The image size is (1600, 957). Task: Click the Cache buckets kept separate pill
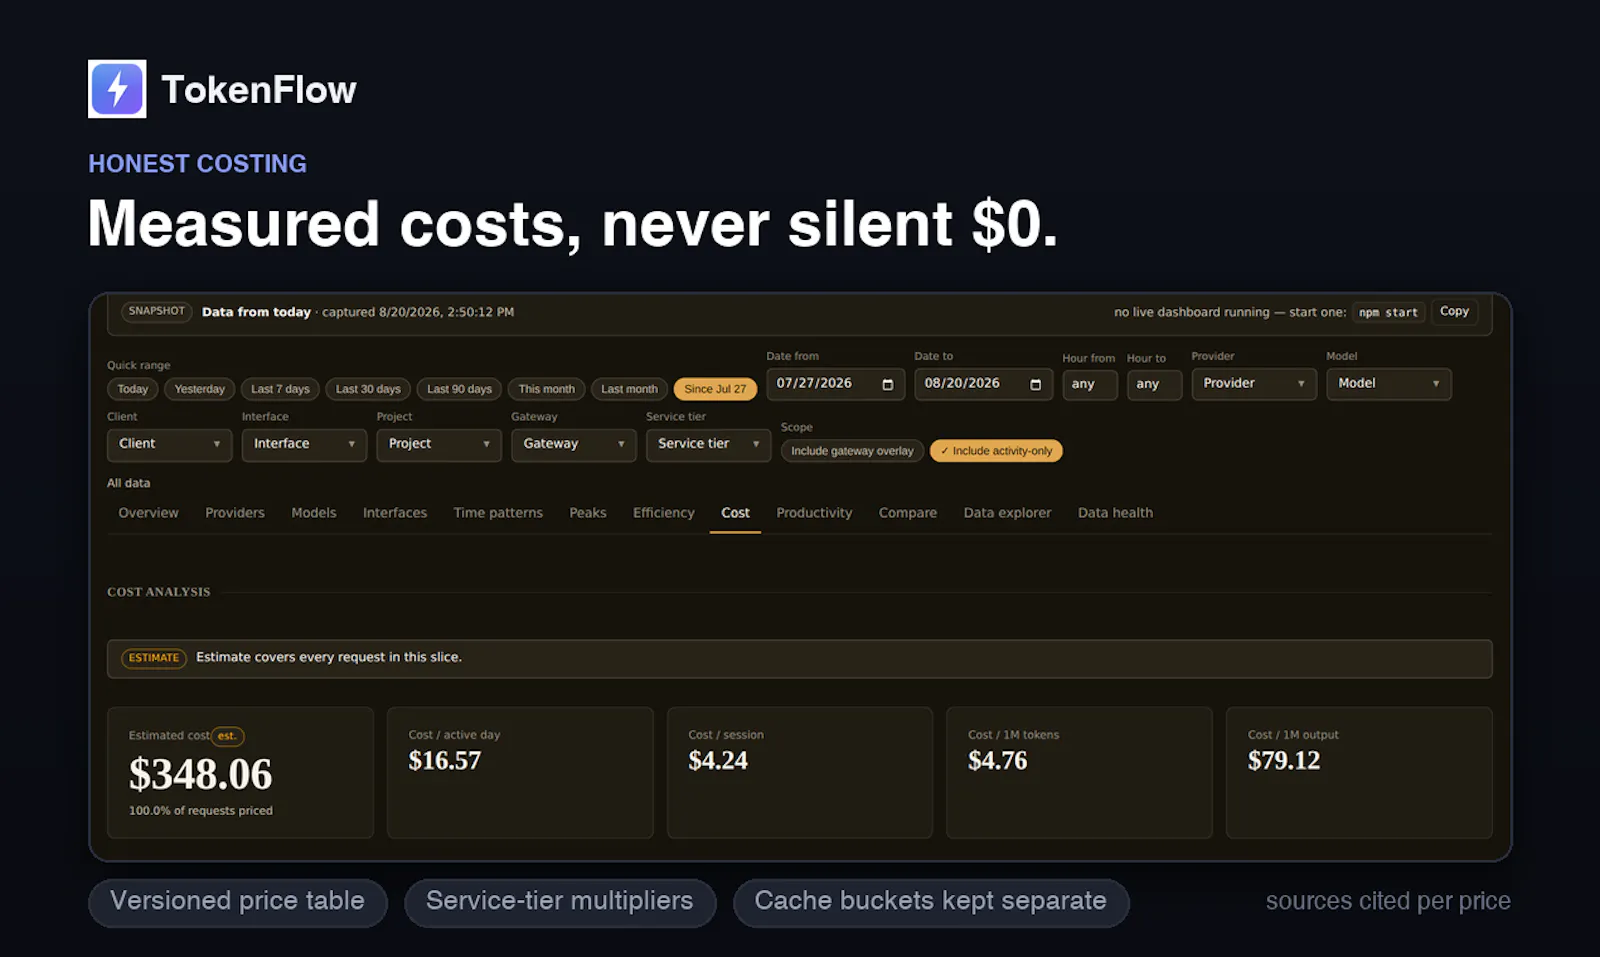tap(931, 902)
